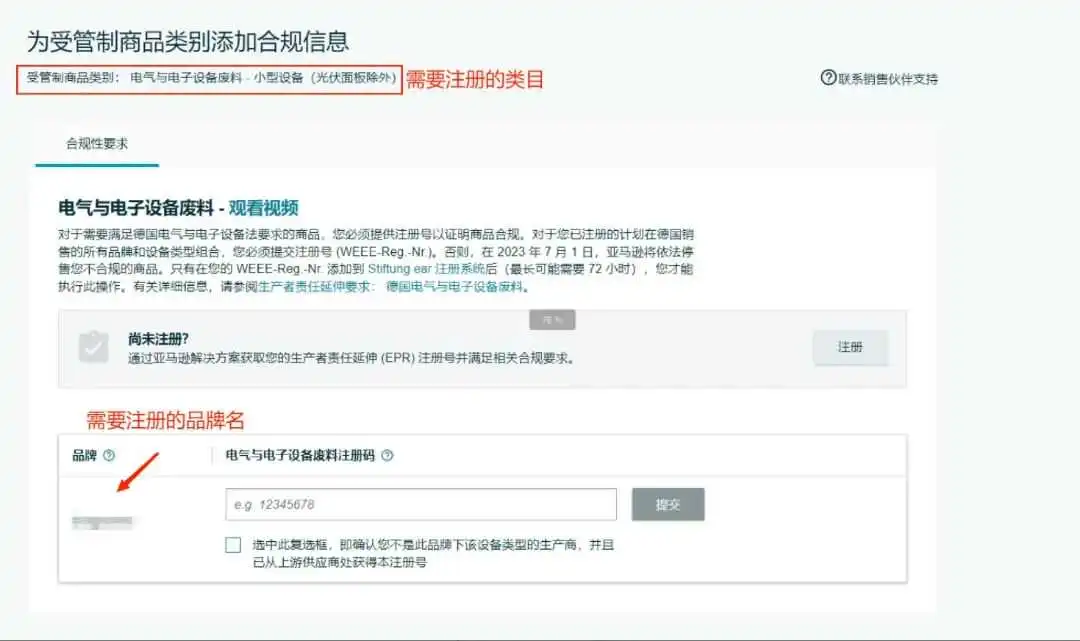Click the help icon next to 品牌
The image size is (1080, 641).
(x=109, y=455)
